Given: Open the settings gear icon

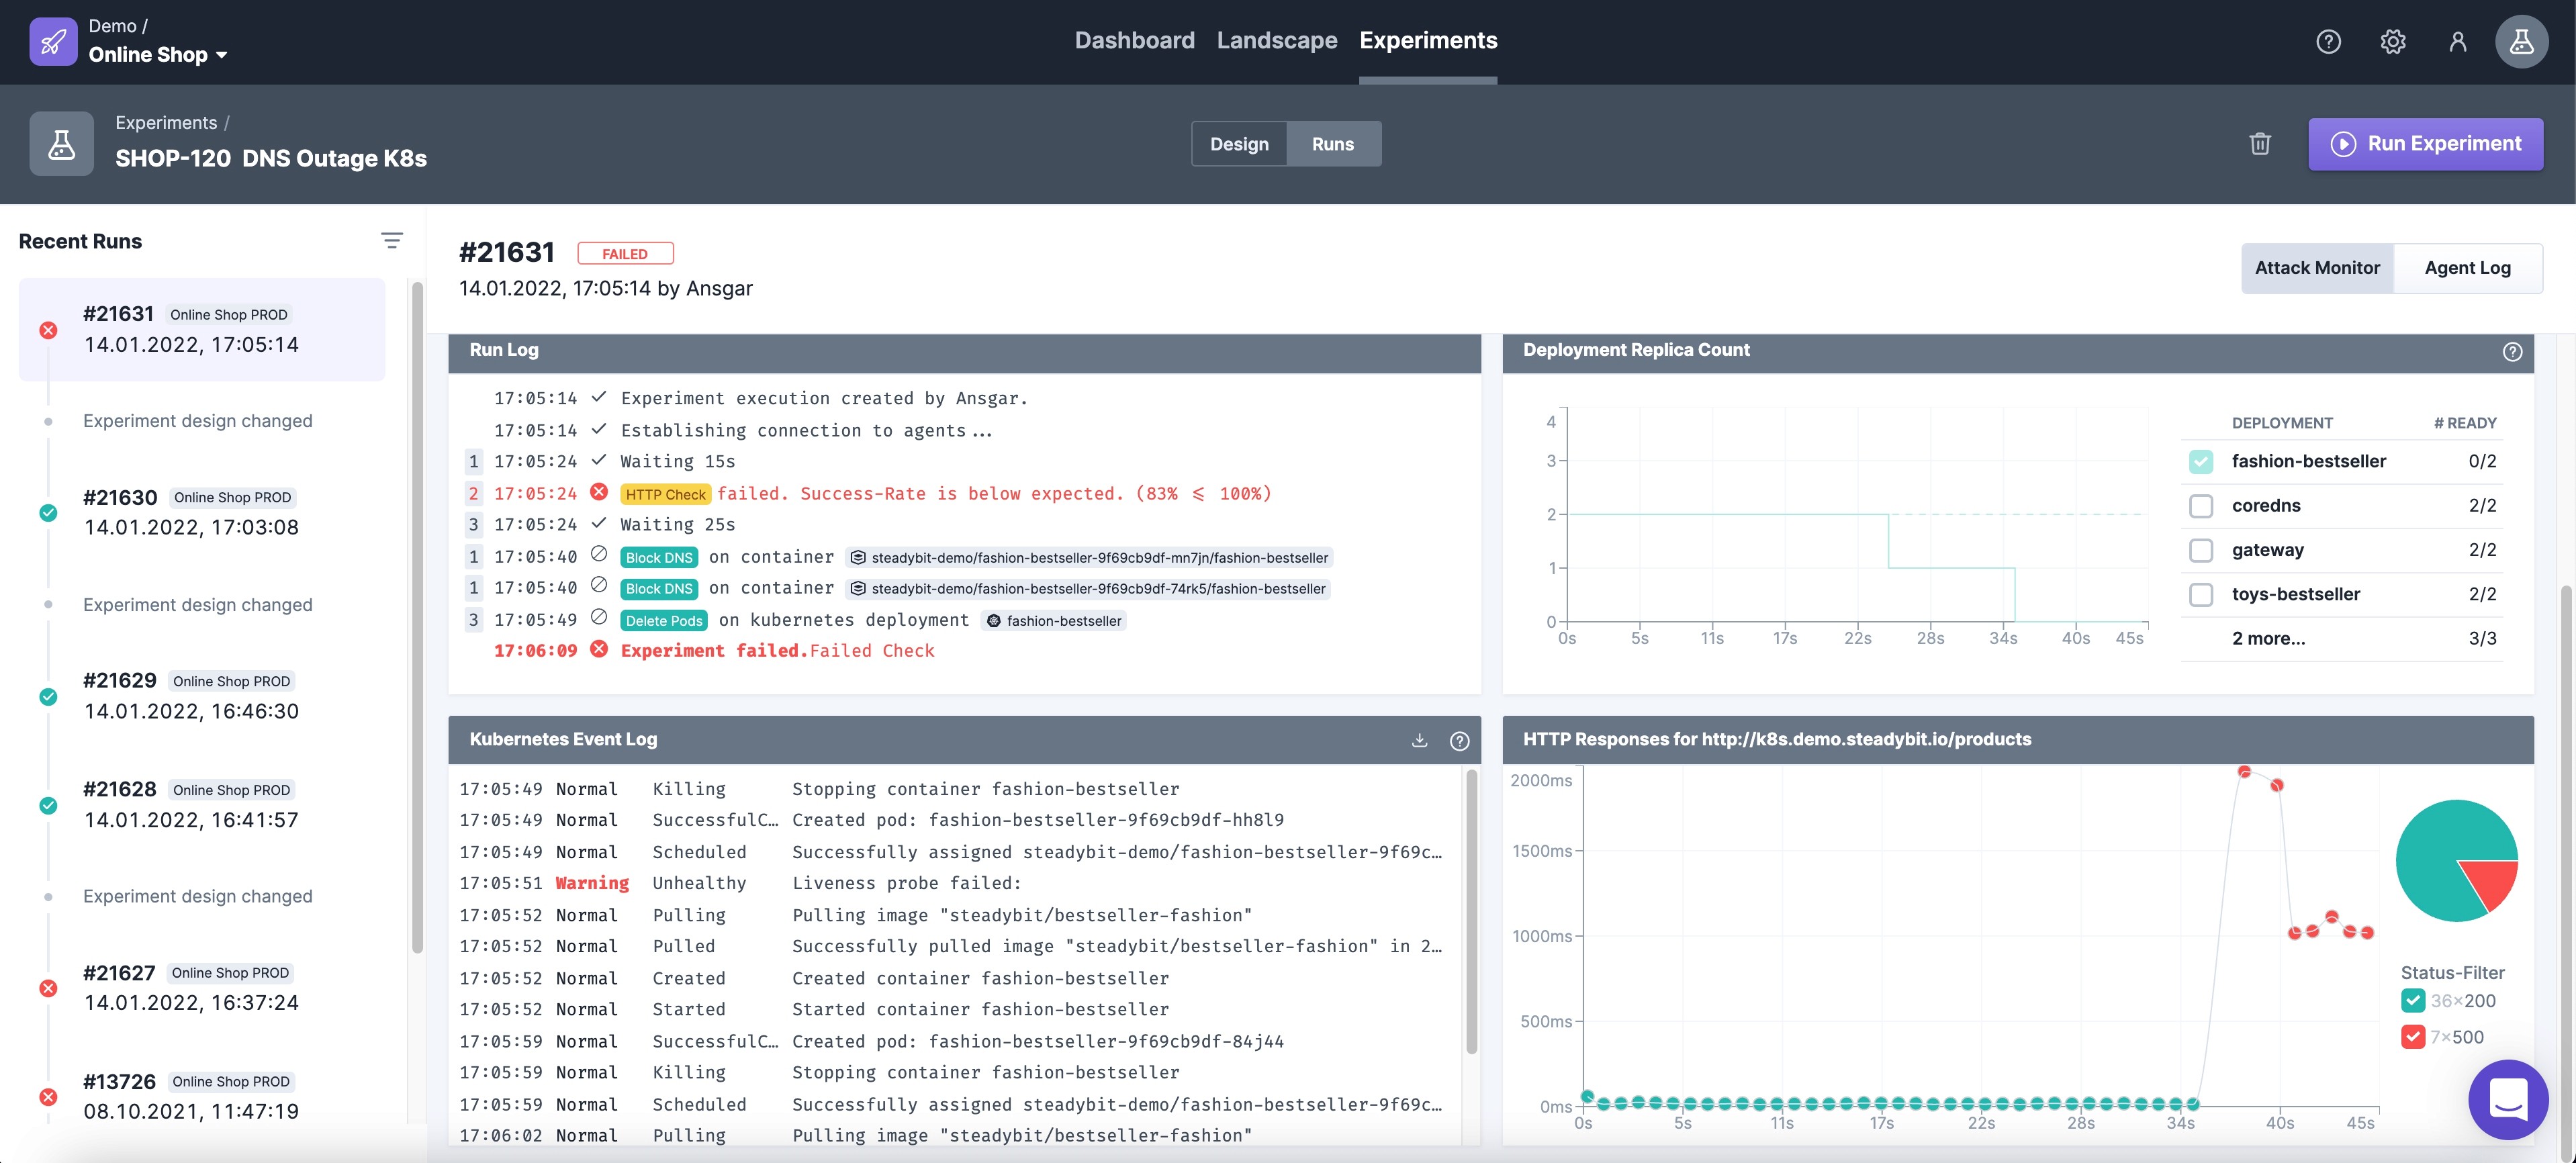Looking at the screenshot, I should (x=2392, y=41).
